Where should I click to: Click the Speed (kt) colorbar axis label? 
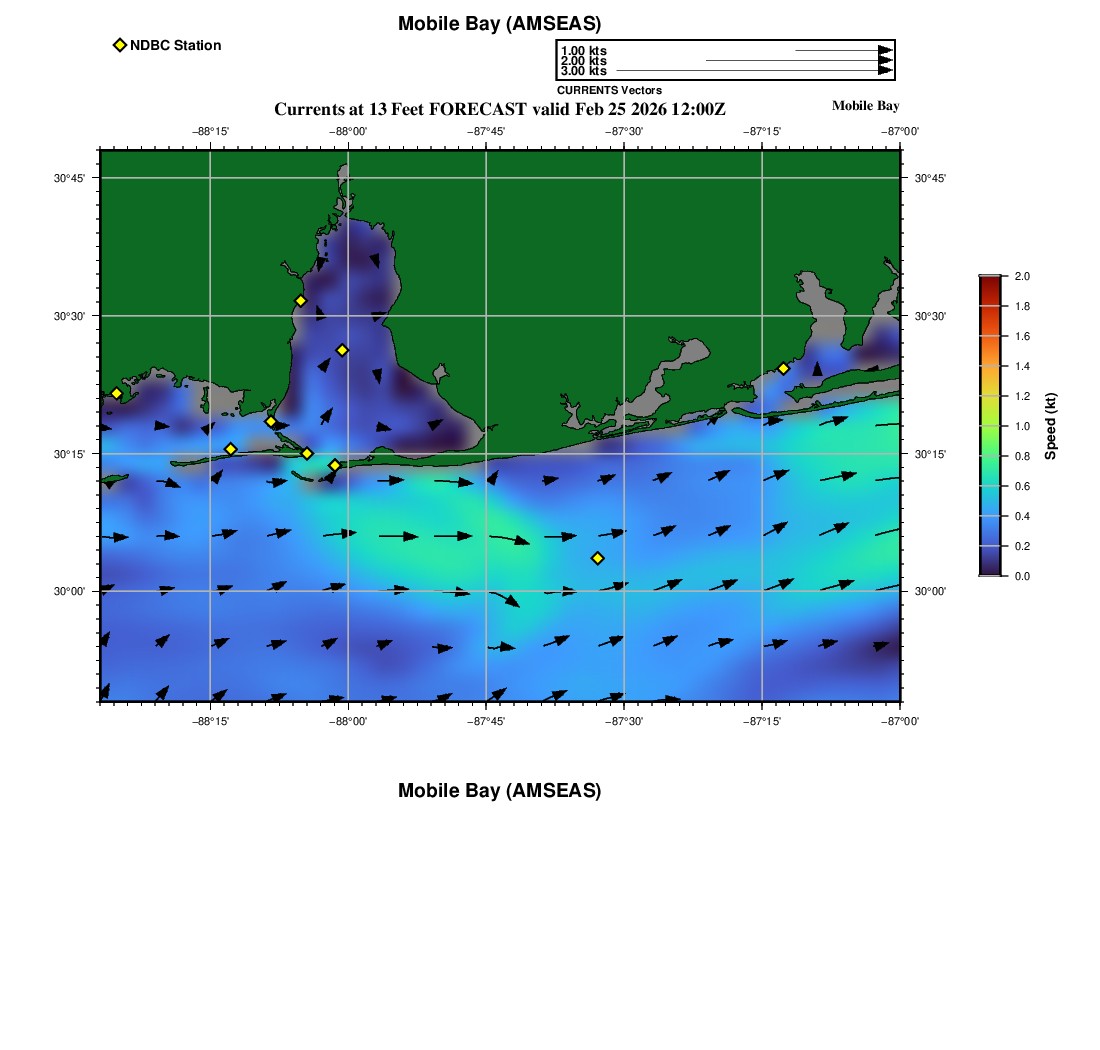1051,426
